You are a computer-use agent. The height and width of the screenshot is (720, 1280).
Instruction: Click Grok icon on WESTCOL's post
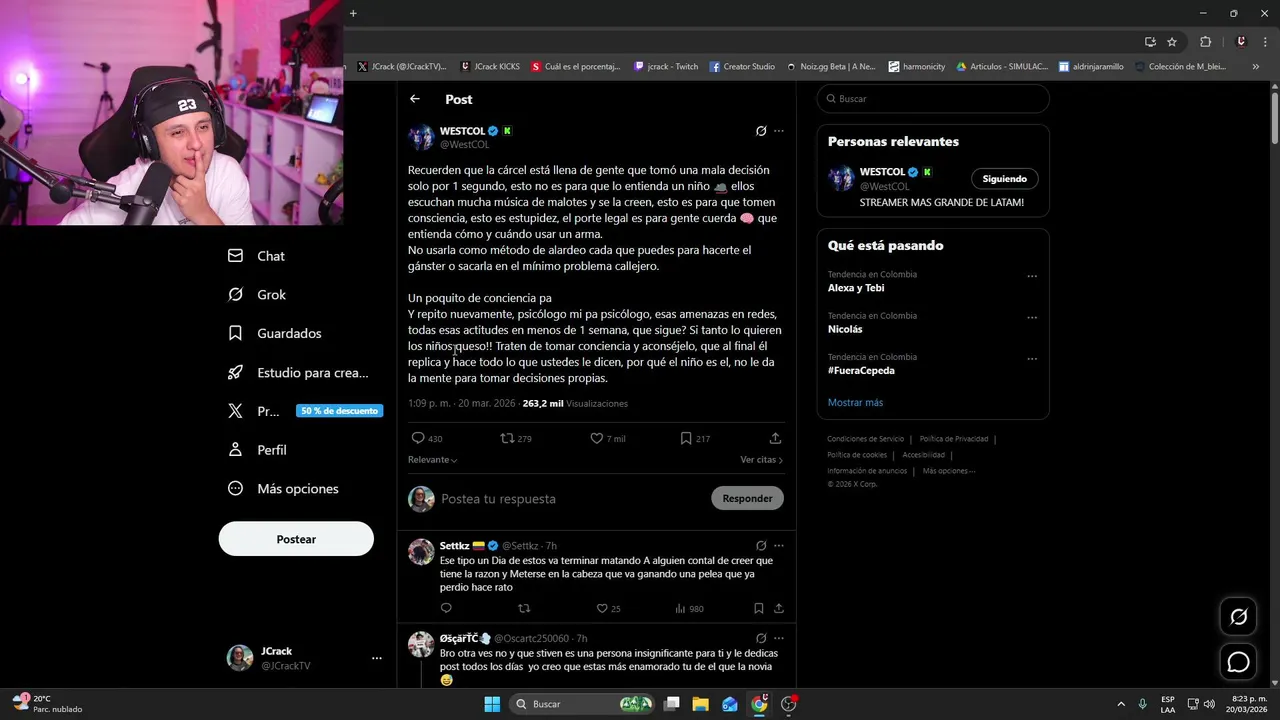point(761,131)
